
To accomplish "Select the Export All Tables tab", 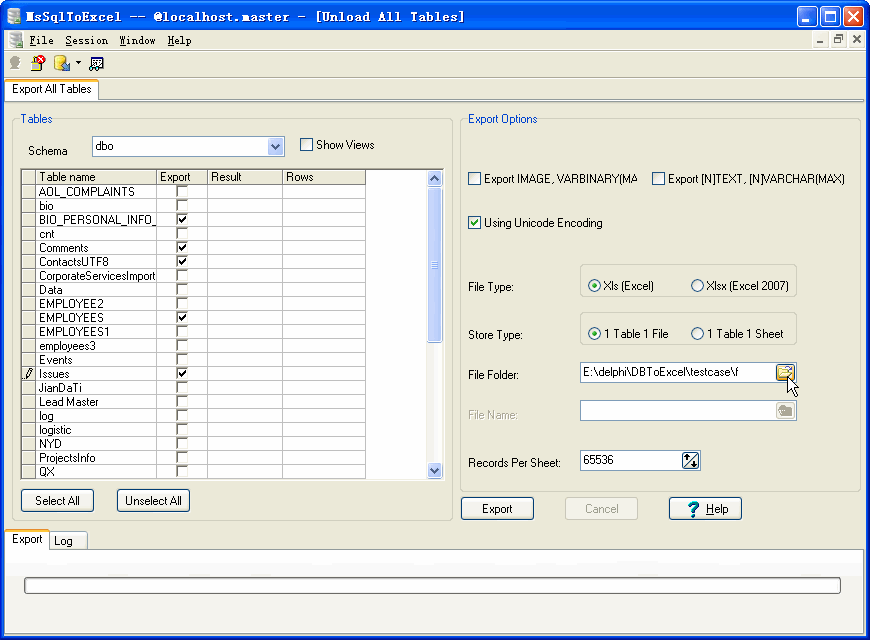I will pyautogui.click(x=52, y=89).
